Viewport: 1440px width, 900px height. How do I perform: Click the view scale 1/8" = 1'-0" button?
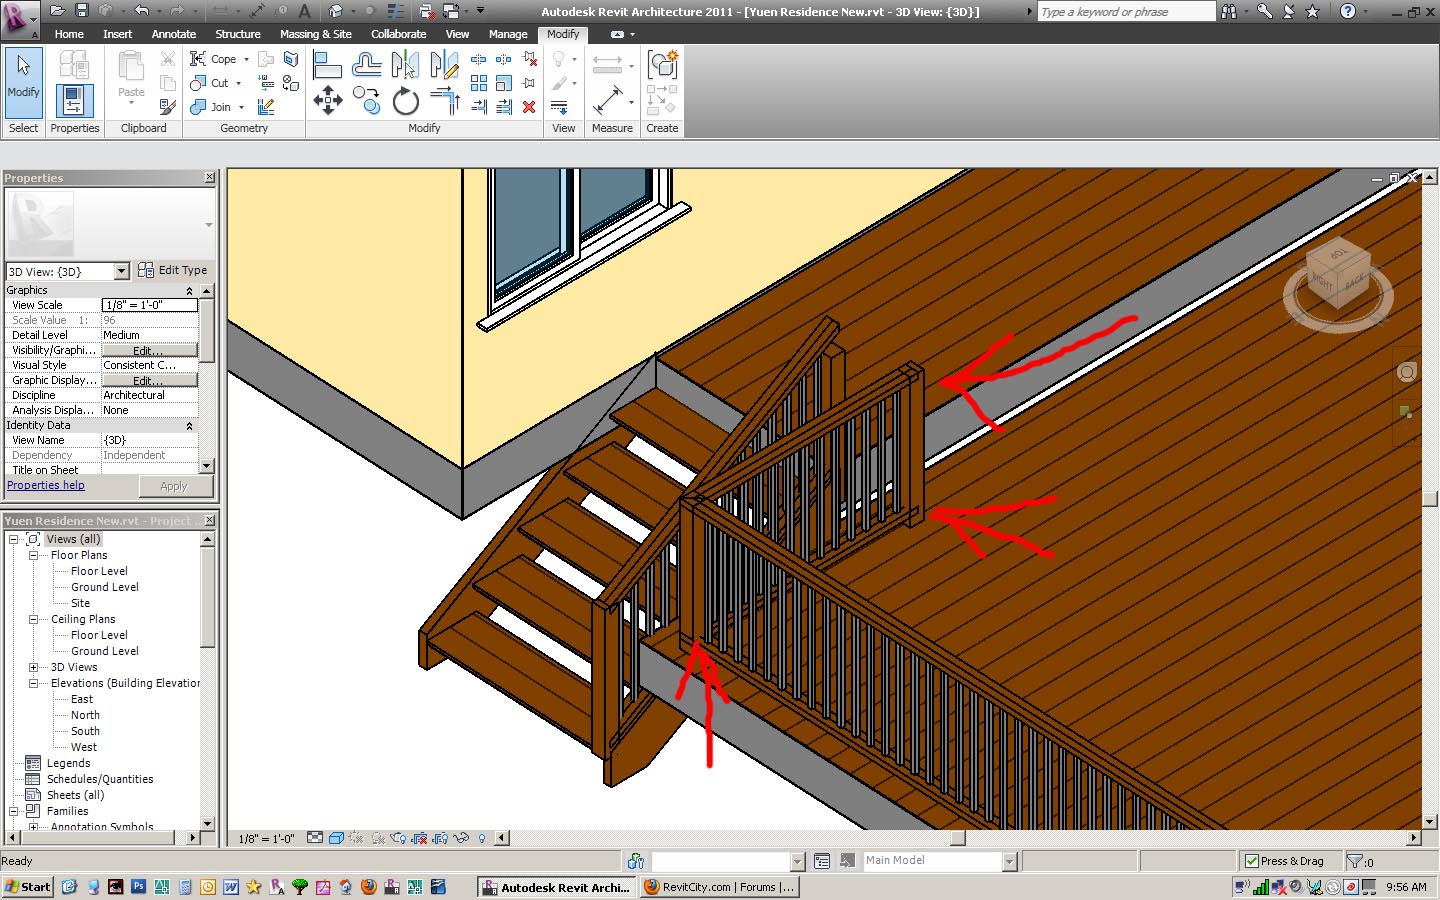coord(266,839)
